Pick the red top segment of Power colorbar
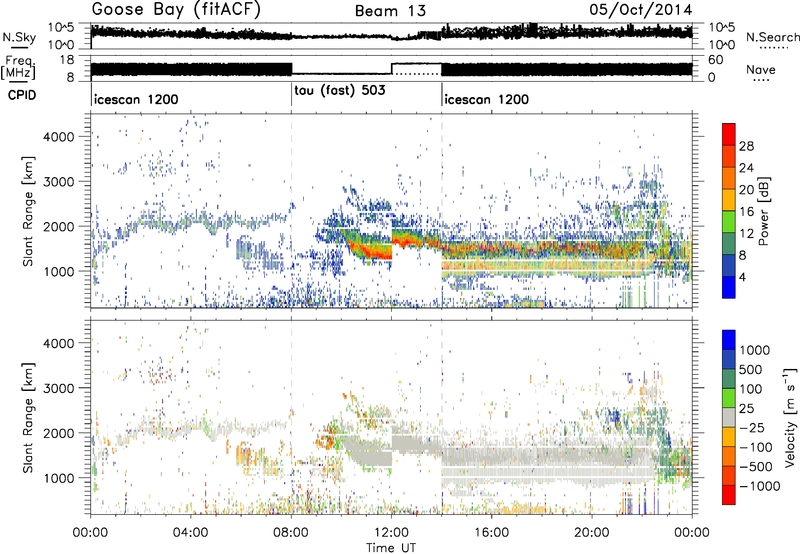Image resolution: width=800 pixels, height=554 pixels. (729, 134)
